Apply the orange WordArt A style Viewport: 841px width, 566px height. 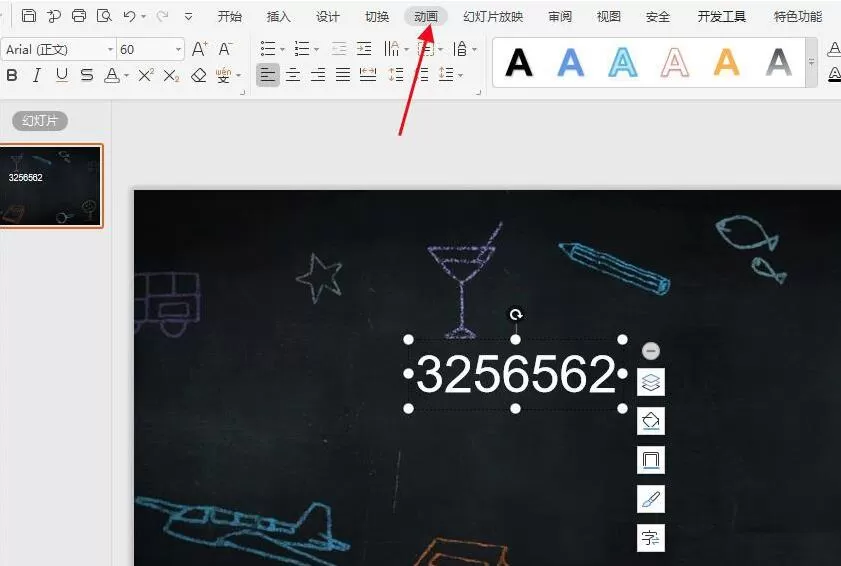click(727, 63)
